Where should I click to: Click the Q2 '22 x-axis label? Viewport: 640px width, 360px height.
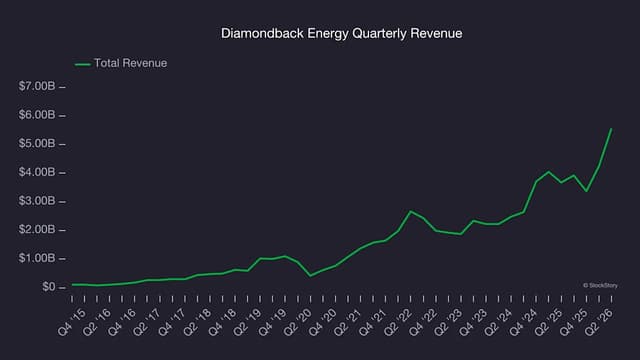tap(398, 322)
